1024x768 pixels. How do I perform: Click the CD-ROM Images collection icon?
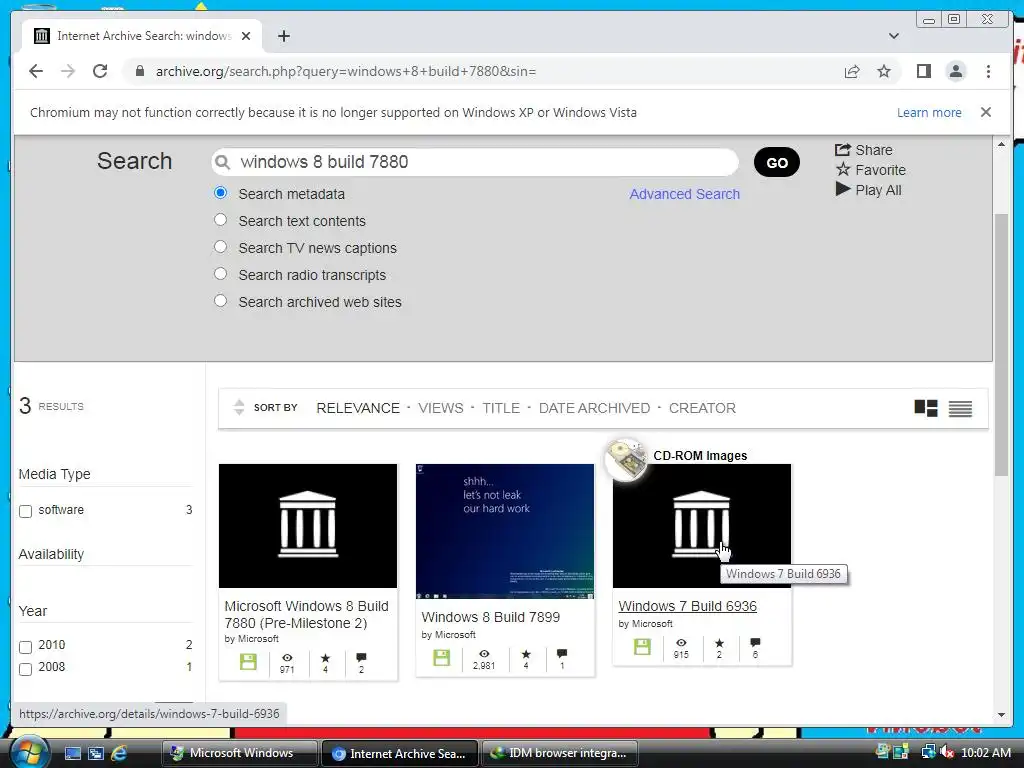tap(626, 459)
